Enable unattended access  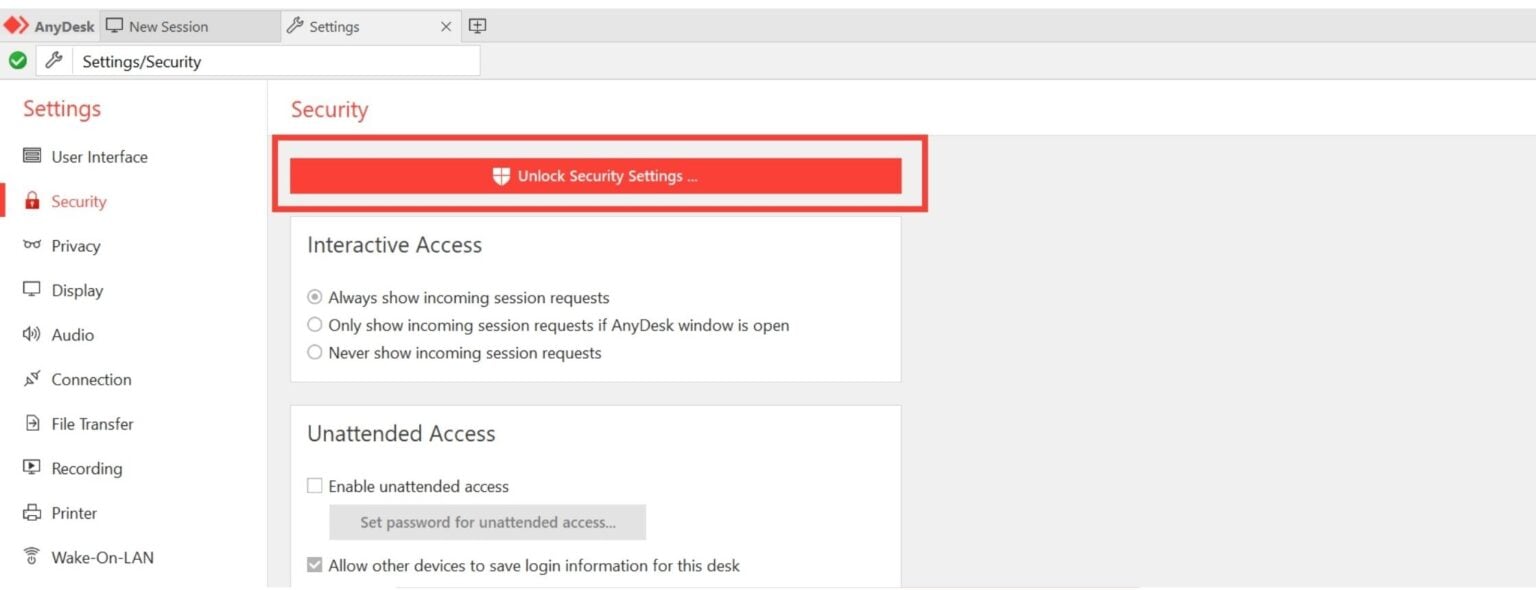(x=315, y=486)
